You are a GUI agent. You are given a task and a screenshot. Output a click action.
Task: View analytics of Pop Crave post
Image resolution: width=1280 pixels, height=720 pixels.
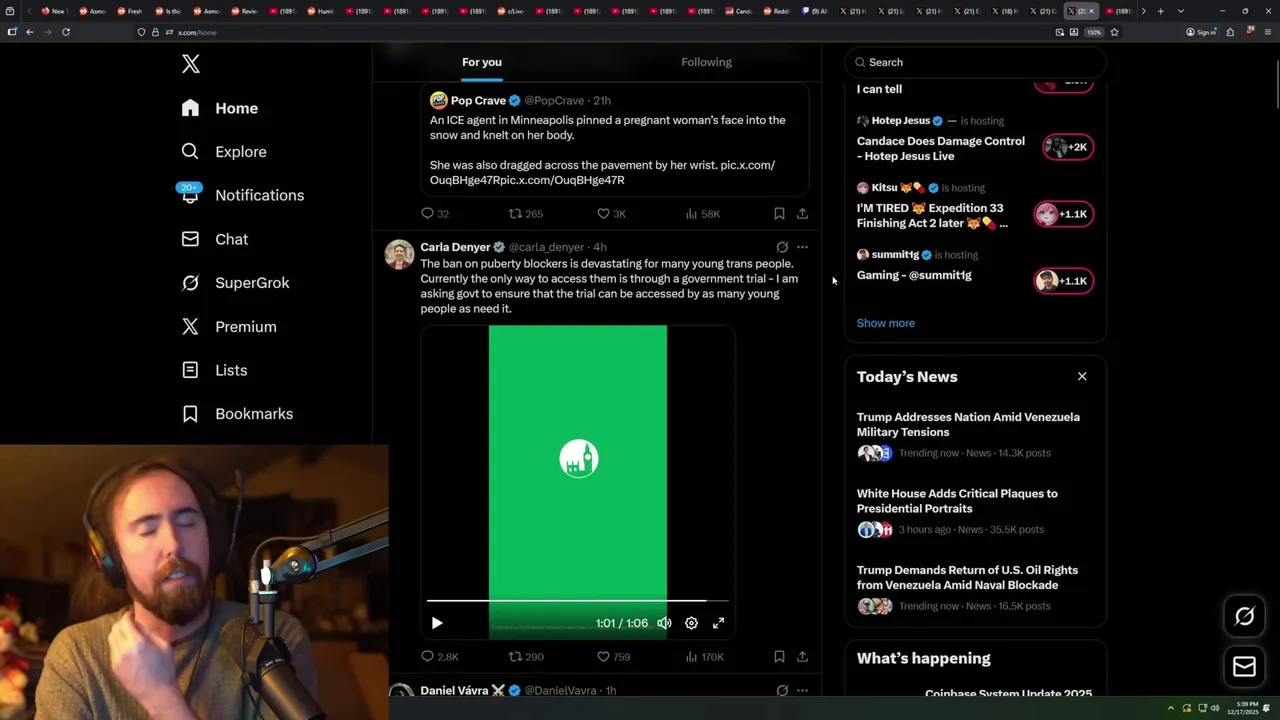click(702, 214)
